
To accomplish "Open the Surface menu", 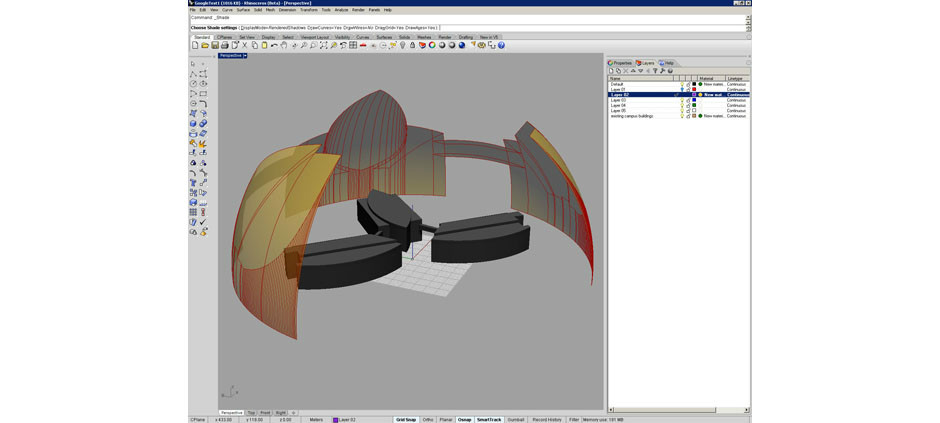I will click(x=243, y=10).
